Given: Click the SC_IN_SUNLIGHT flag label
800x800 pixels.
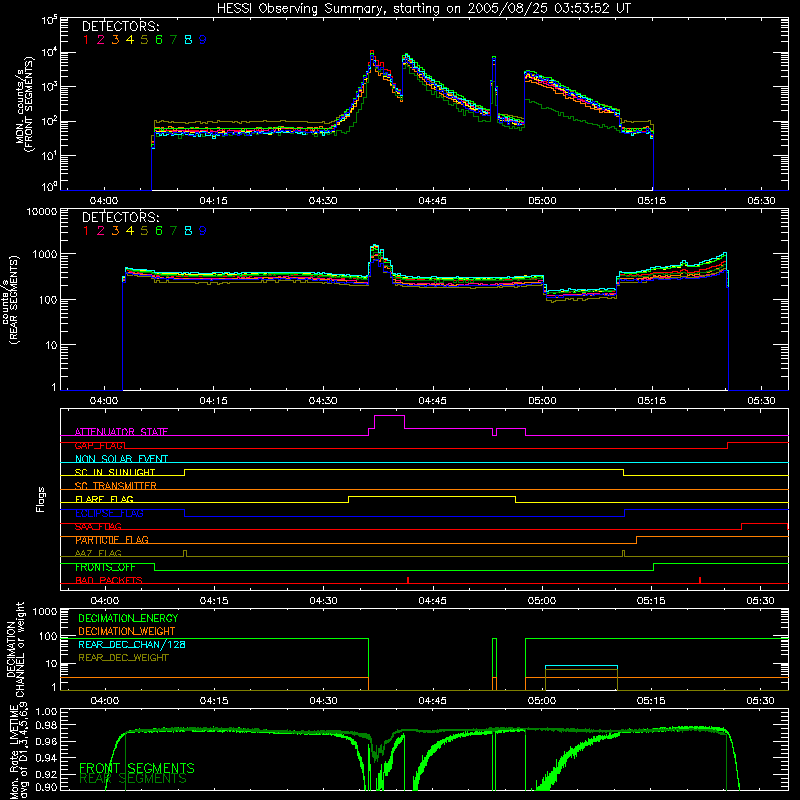Looking at the screenshot, I should point(115,472).
